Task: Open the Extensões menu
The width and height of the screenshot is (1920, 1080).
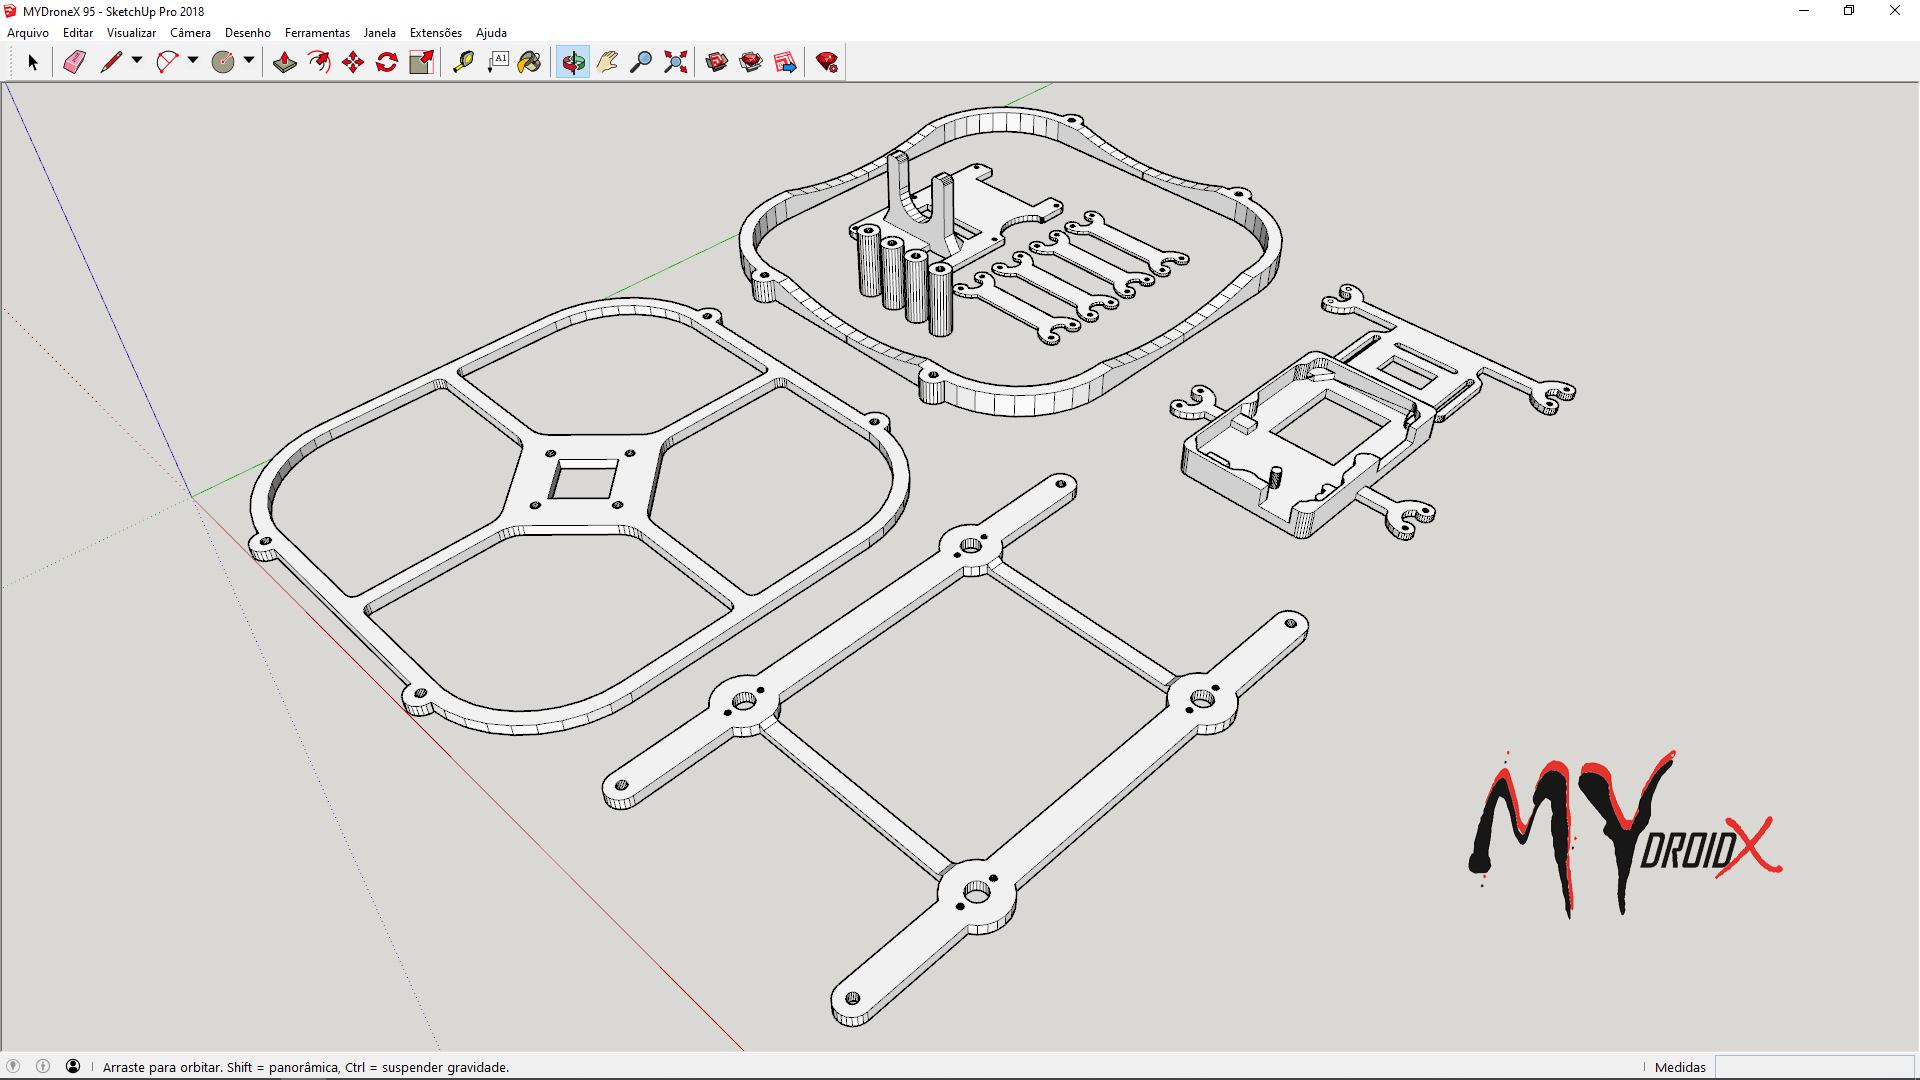Action: [435, 32]
